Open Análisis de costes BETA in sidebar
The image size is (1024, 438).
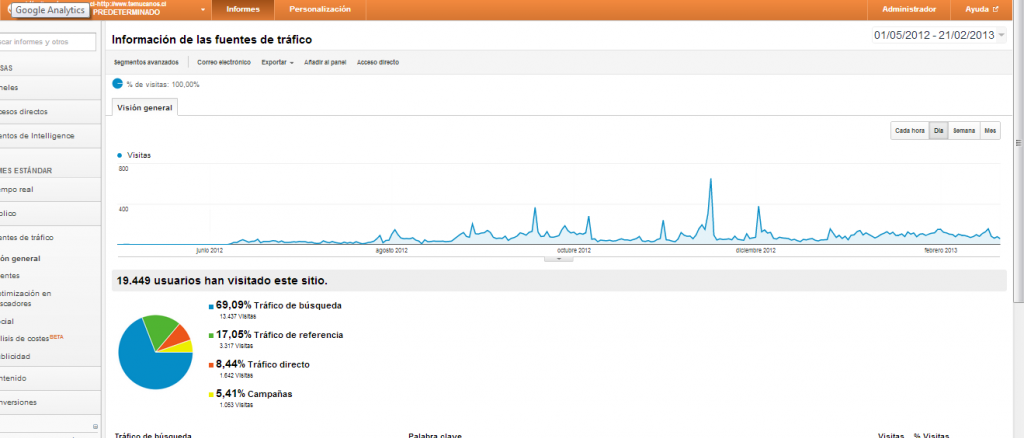pyautogui.click(x=32, y=338)
